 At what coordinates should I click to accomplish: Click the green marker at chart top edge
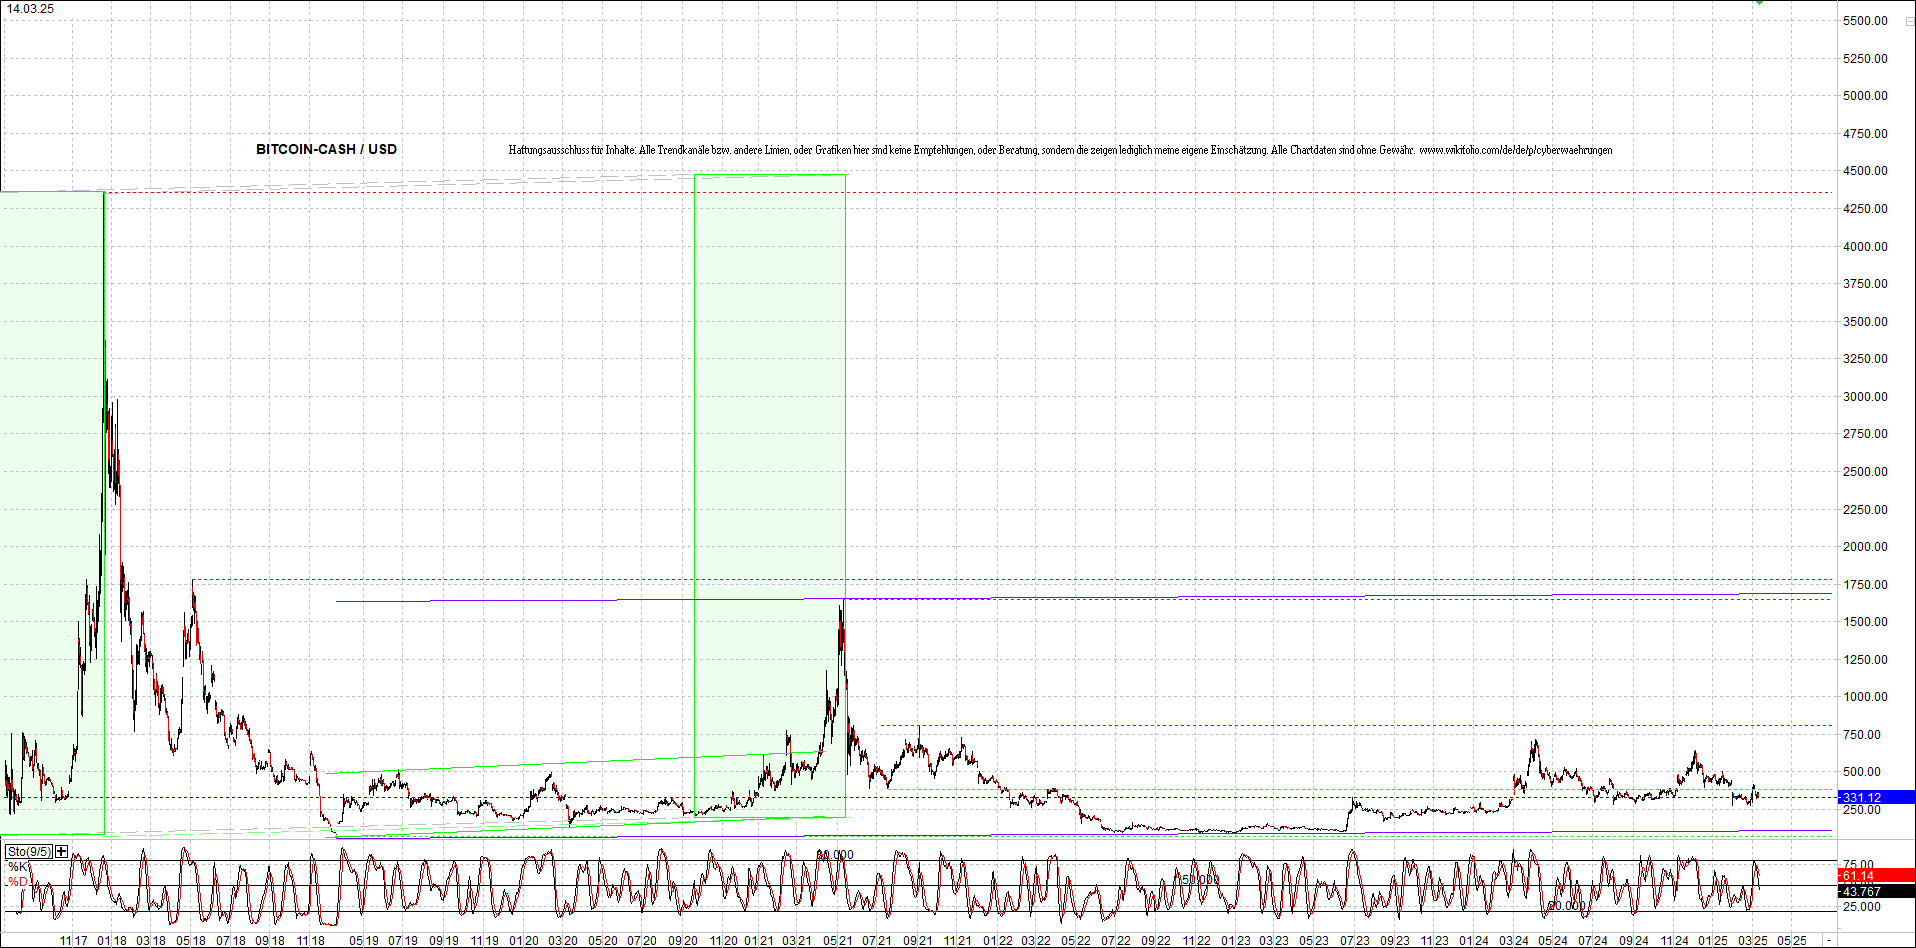(1759, 2)
